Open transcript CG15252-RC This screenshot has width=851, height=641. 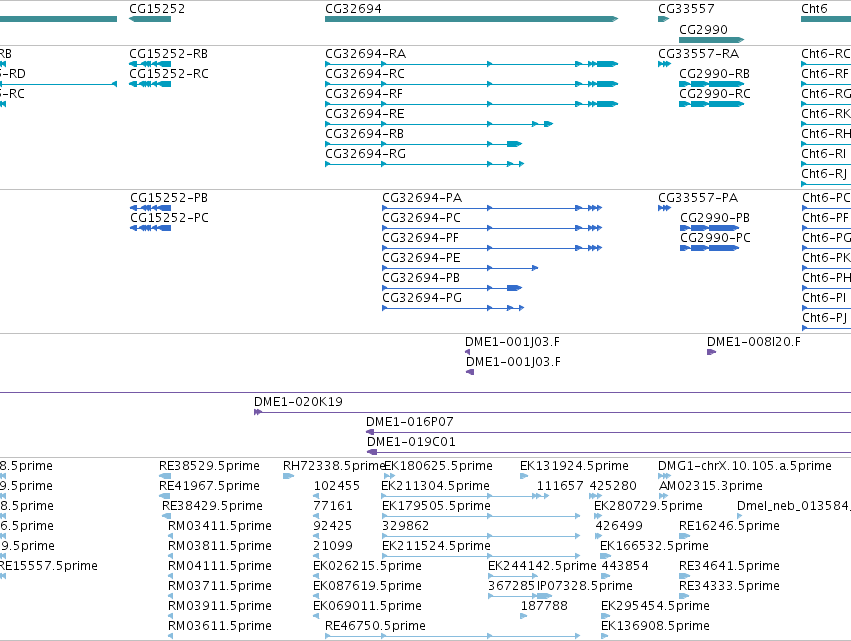click(x=169, y=74)
